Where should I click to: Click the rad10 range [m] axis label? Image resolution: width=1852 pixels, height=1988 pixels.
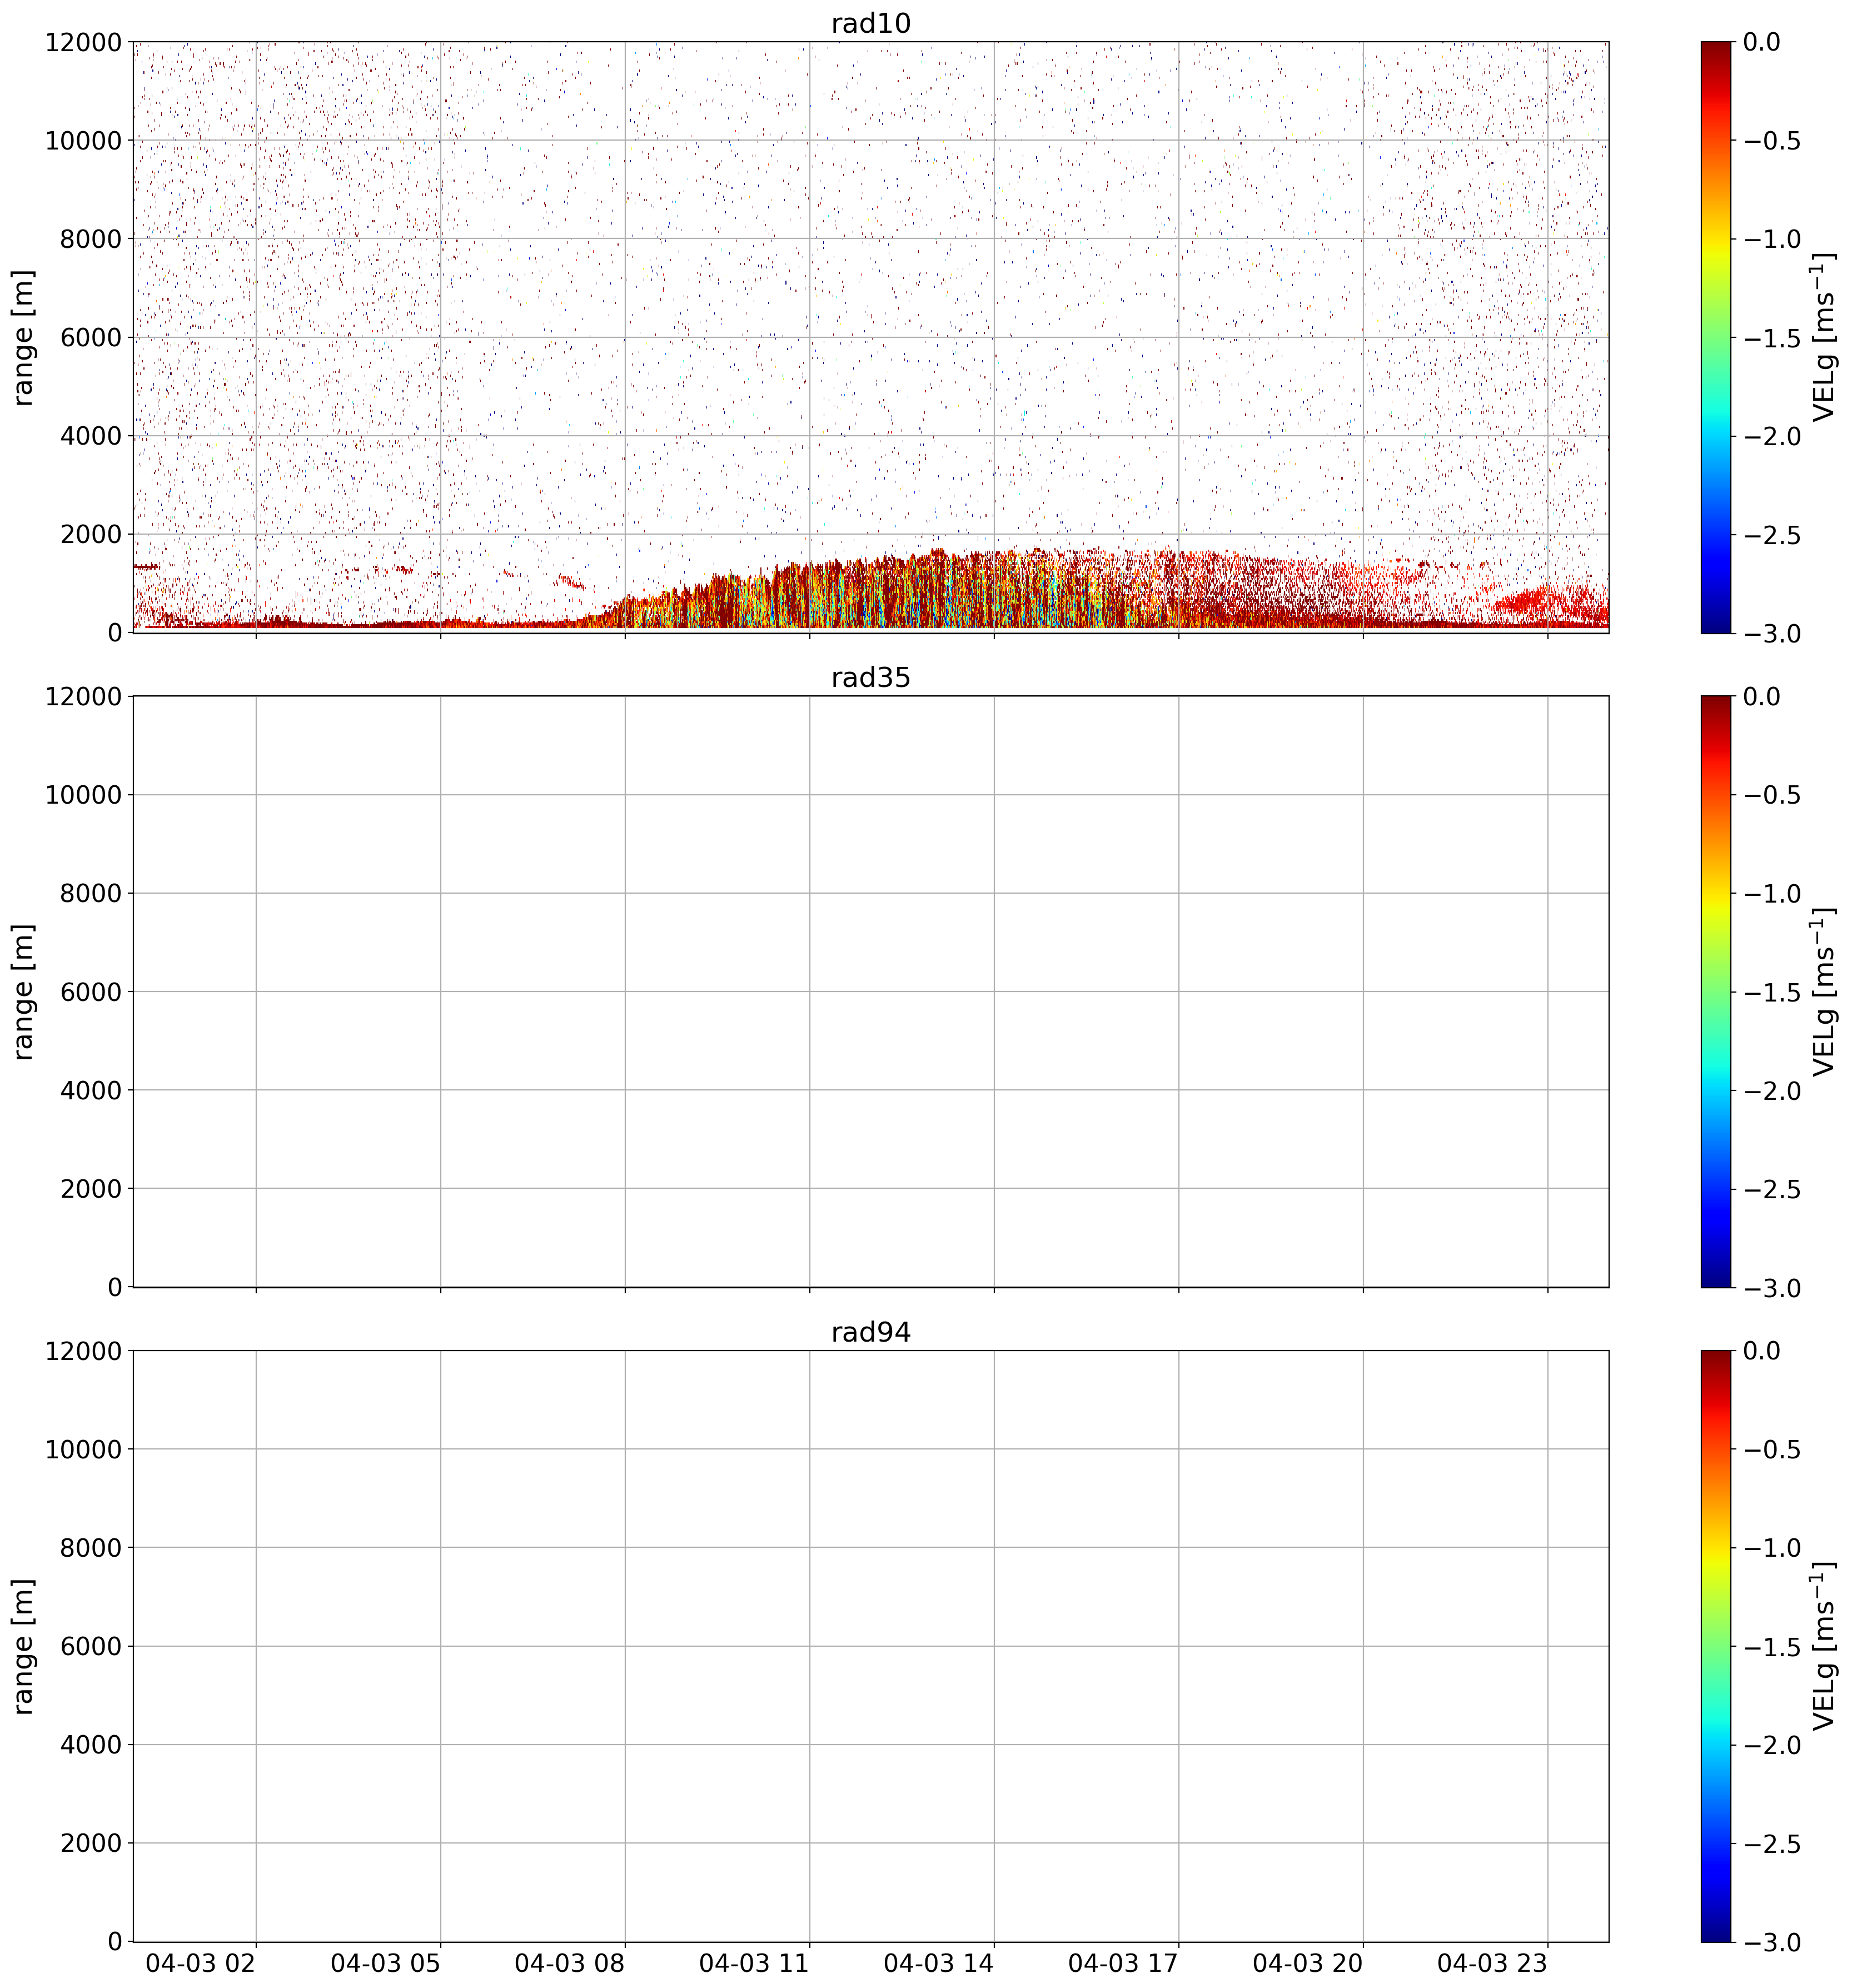(23, 337)
